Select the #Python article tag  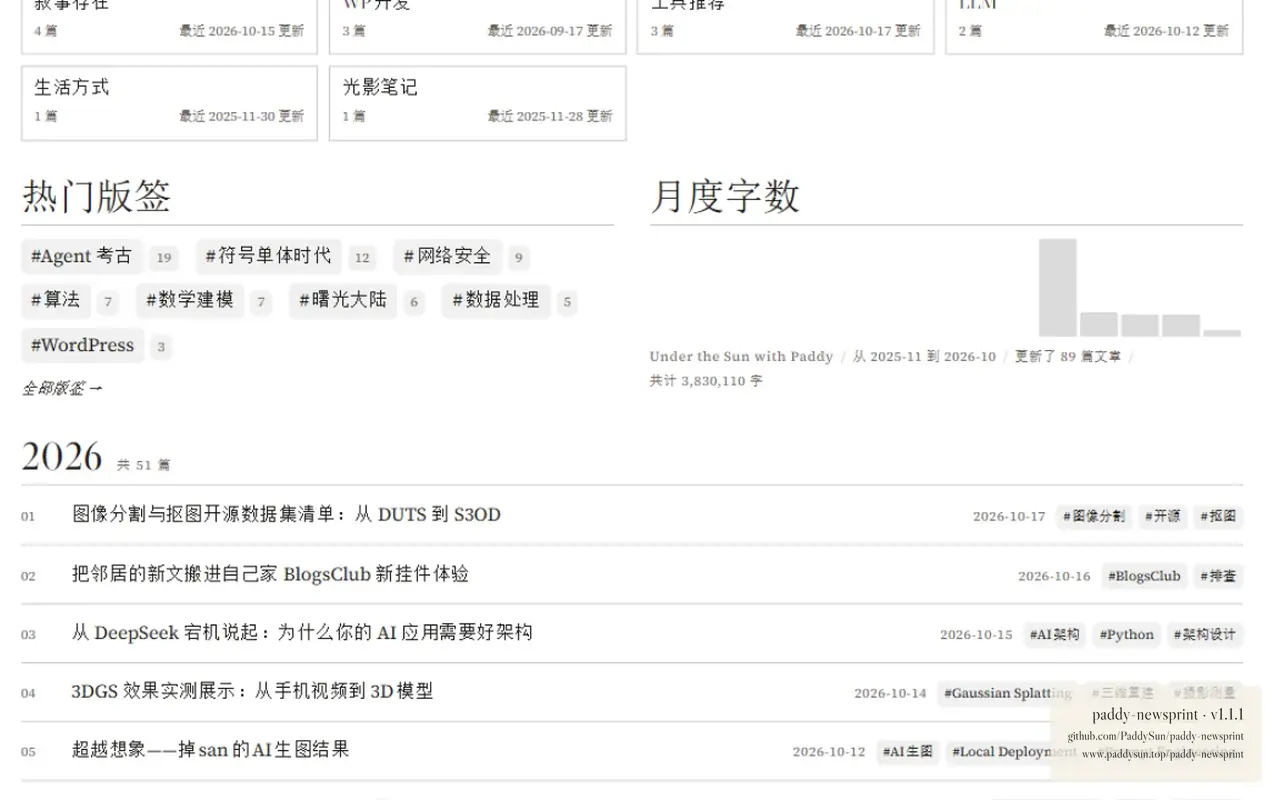coord(1126,635)
